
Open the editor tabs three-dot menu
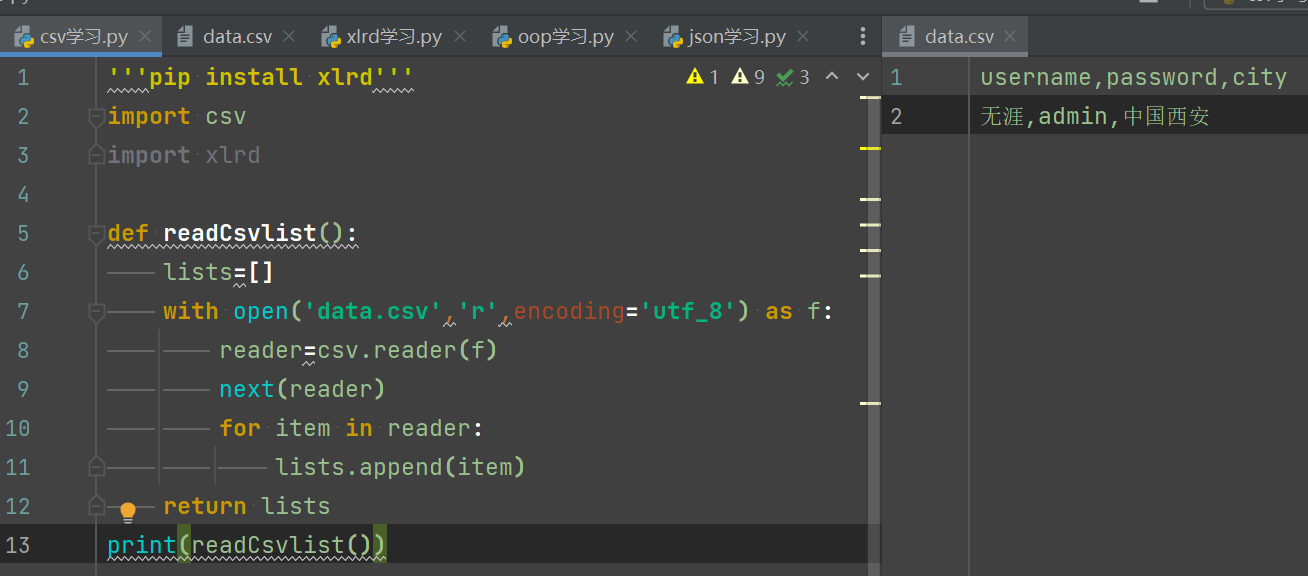click(863, 37)
